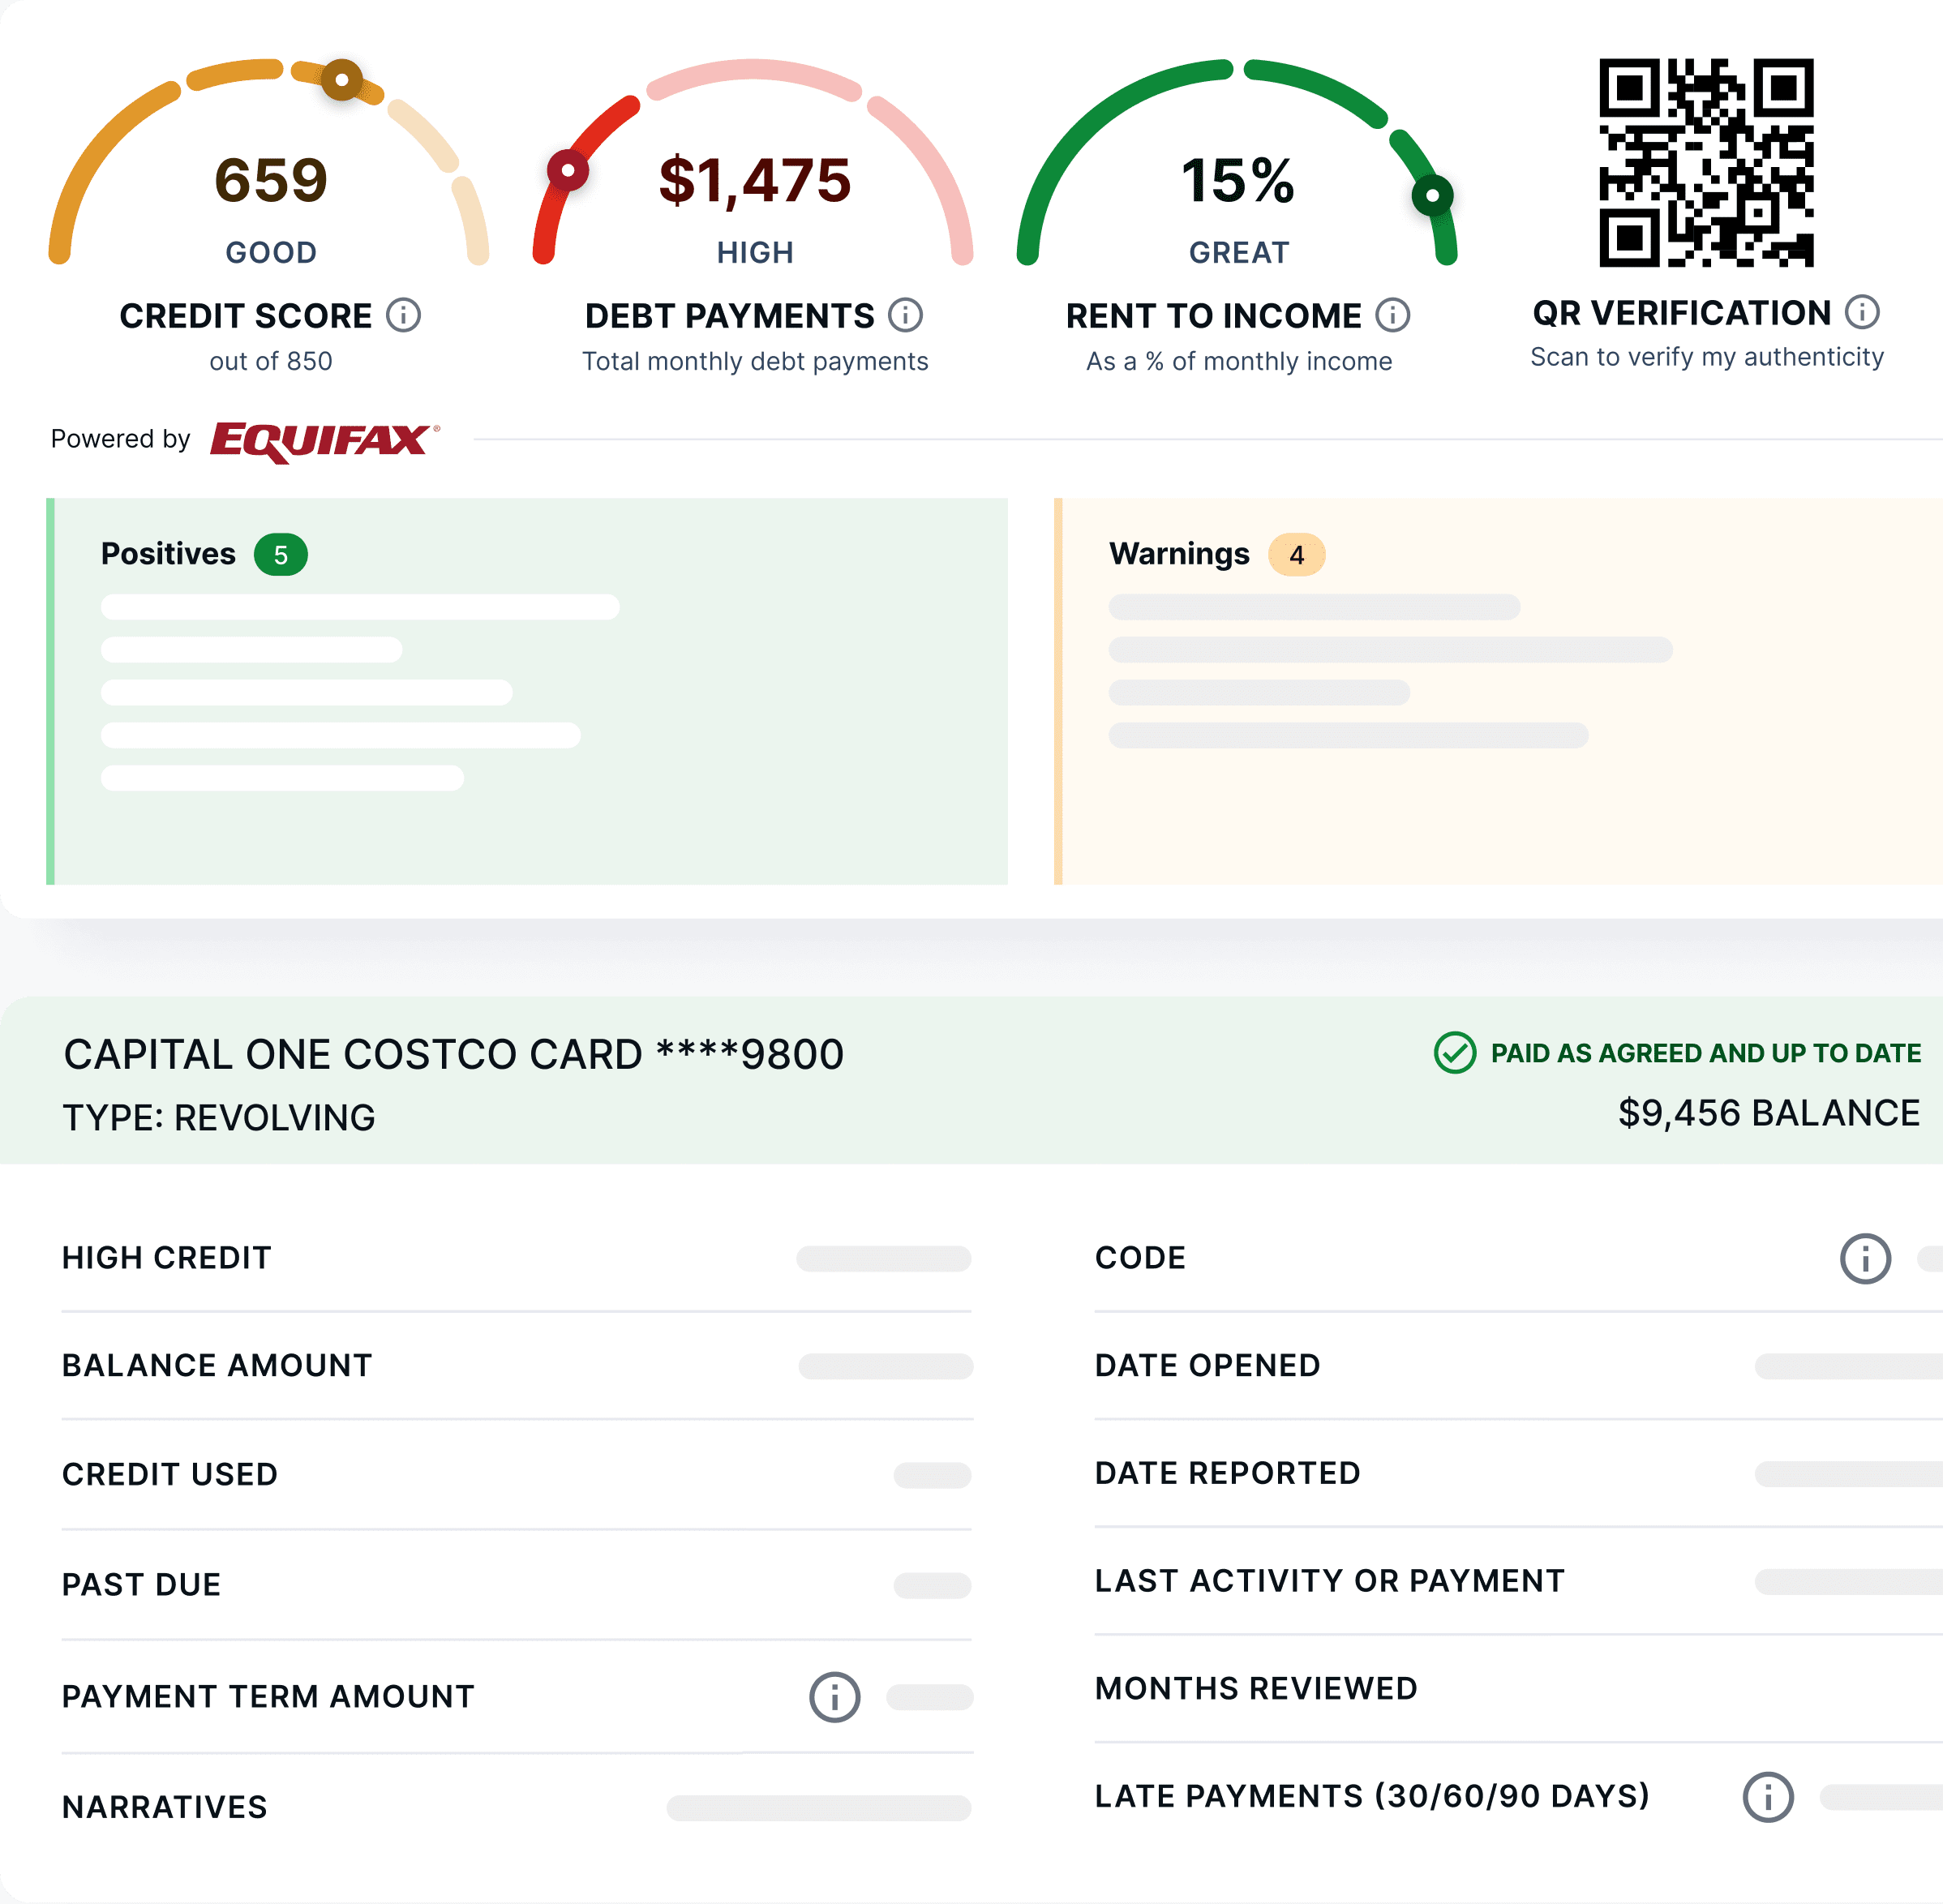Open the Late Payments info icon
This screenshot has width=1943, height=1904.
pos(1768,1797)
